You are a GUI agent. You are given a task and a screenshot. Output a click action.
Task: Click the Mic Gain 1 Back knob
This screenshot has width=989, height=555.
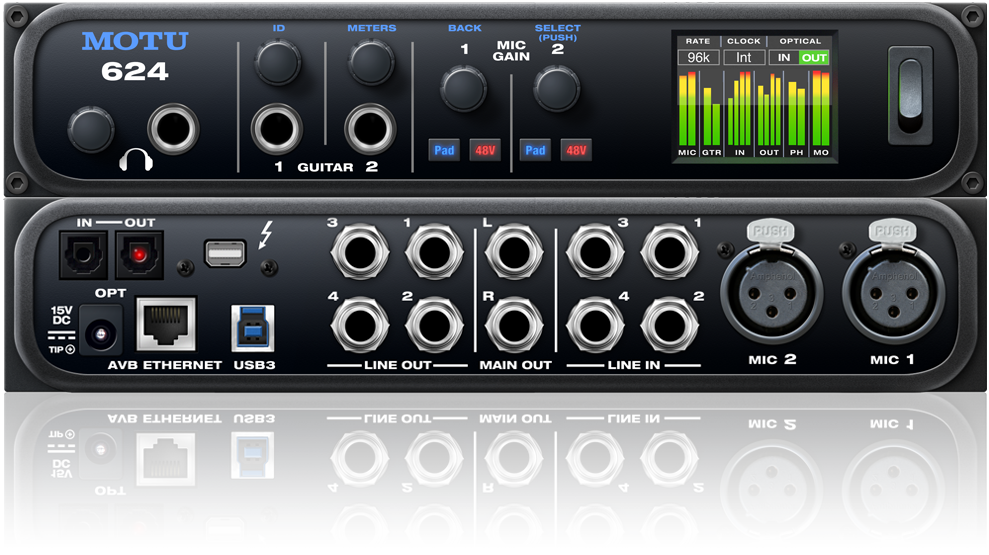(463, 89)
